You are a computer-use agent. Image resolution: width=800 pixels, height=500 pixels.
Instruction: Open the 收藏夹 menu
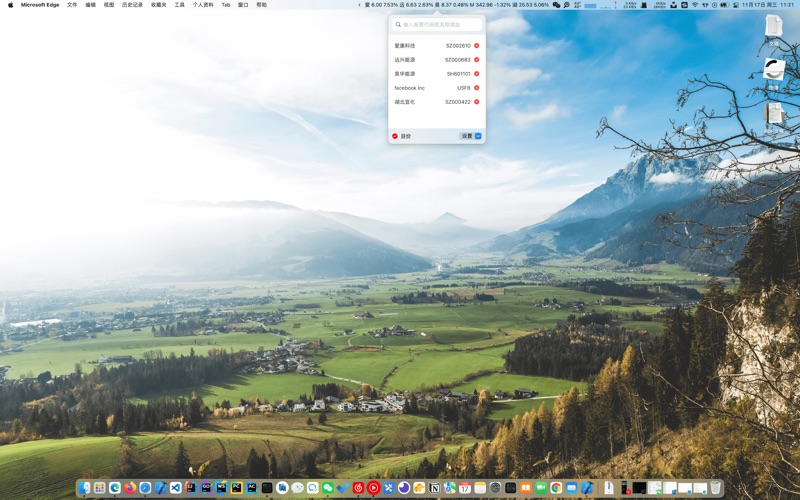159,5
